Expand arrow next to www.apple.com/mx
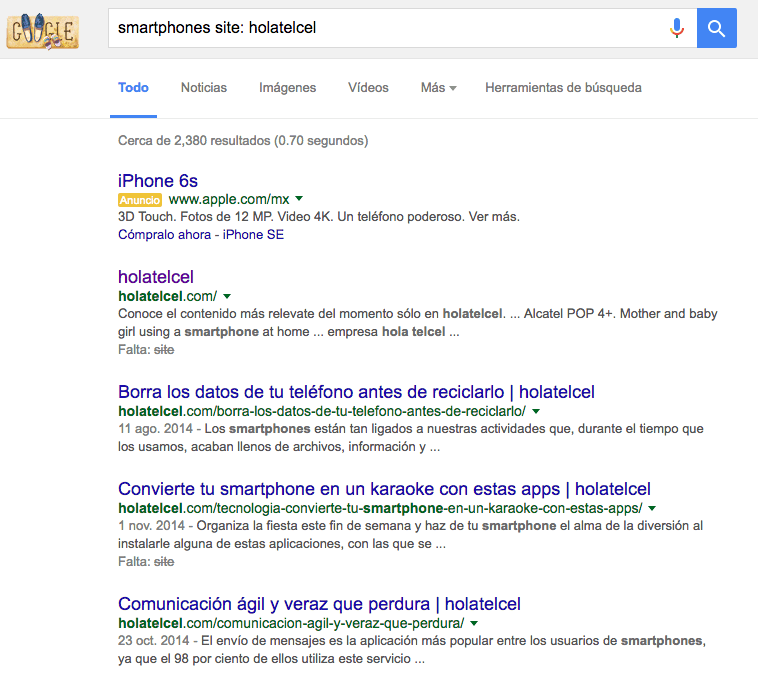 (x=299, y=198)
